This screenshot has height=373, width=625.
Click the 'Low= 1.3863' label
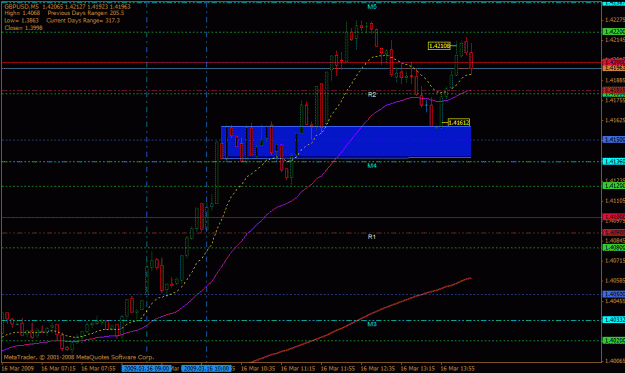22,20
